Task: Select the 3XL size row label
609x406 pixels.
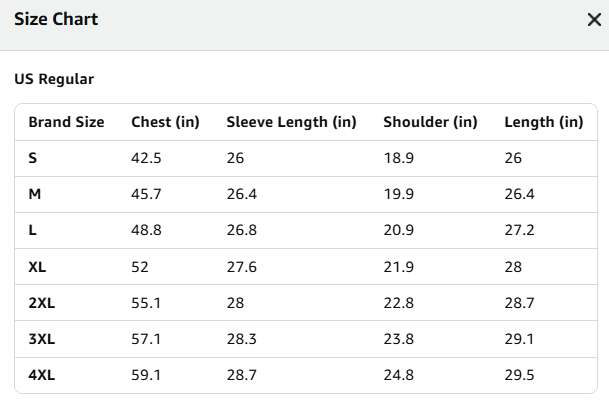Action: click(42, 339)
